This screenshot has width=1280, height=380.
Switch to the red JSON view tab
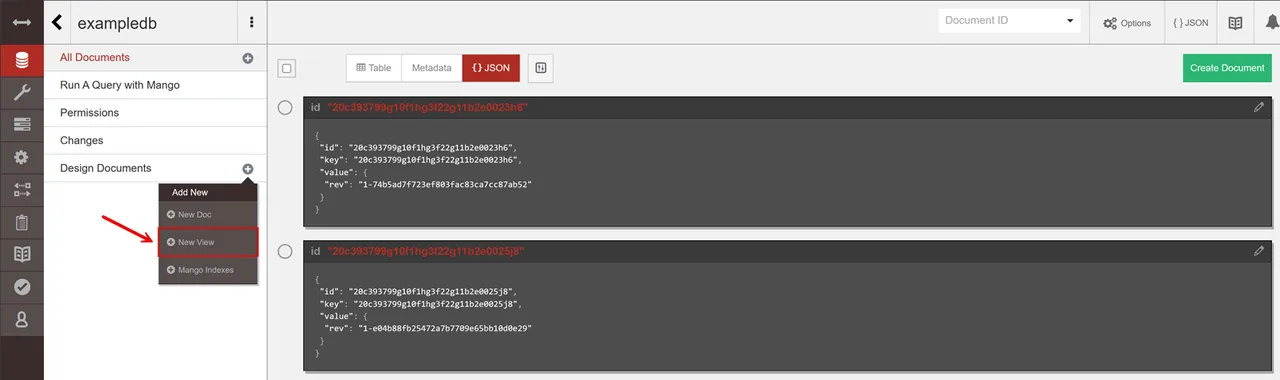491,68
